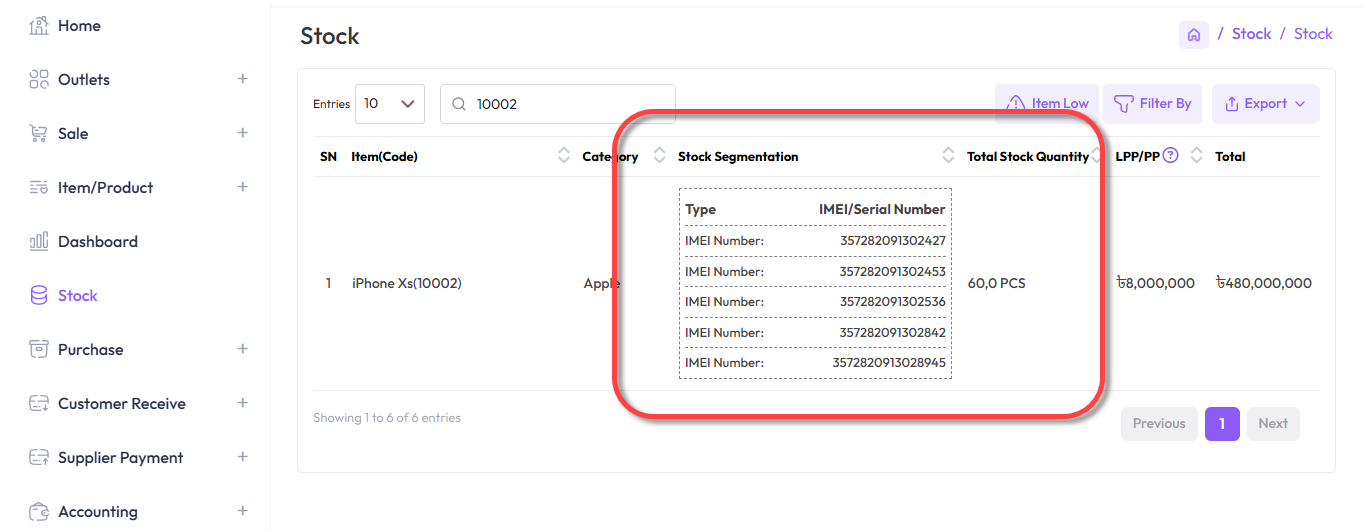The height and width of the screenshot is (530, 1363).
Task: Open the Customer Receive menu item
Action: 121,404
